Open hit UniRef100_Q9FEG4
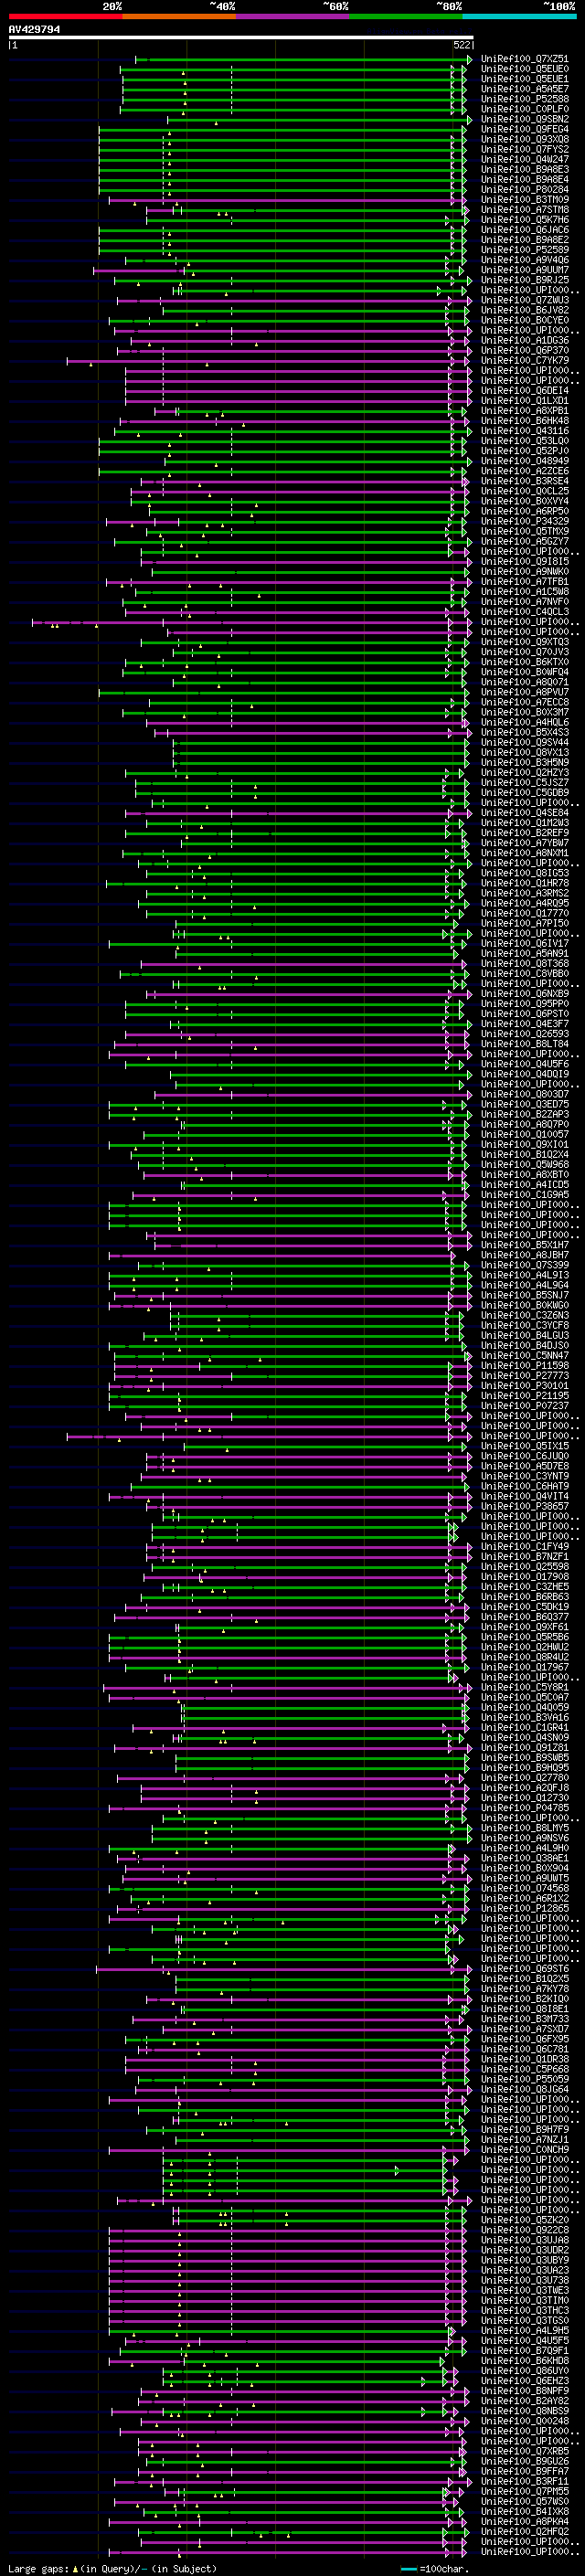The height and width of the screenshot is (2576, 585). click(525, 129)
